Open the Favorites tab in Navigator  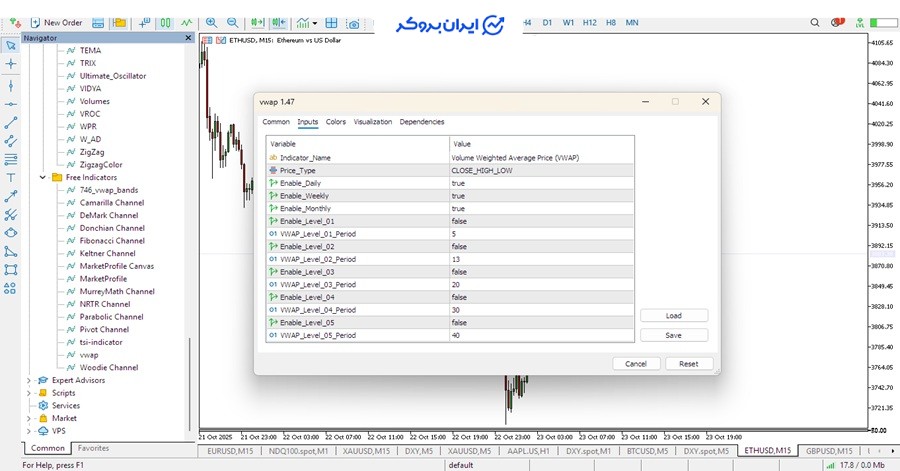click(x=94, y=448)
